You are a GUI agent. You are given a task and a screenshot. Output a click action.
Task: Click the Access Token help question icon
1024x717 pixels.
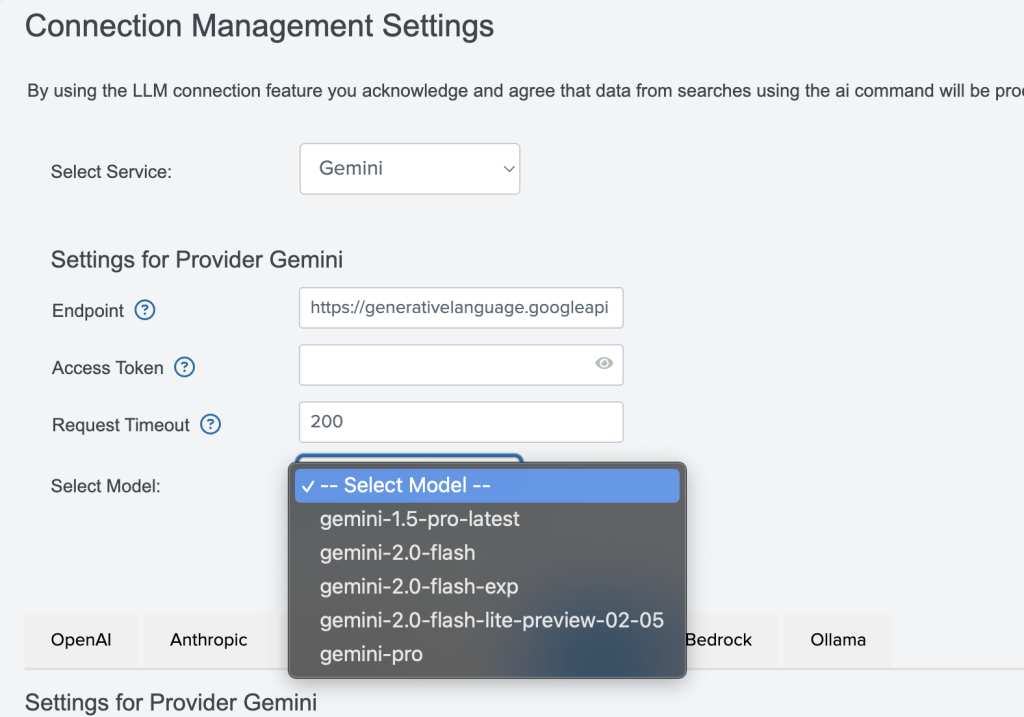tap(185, 368)
